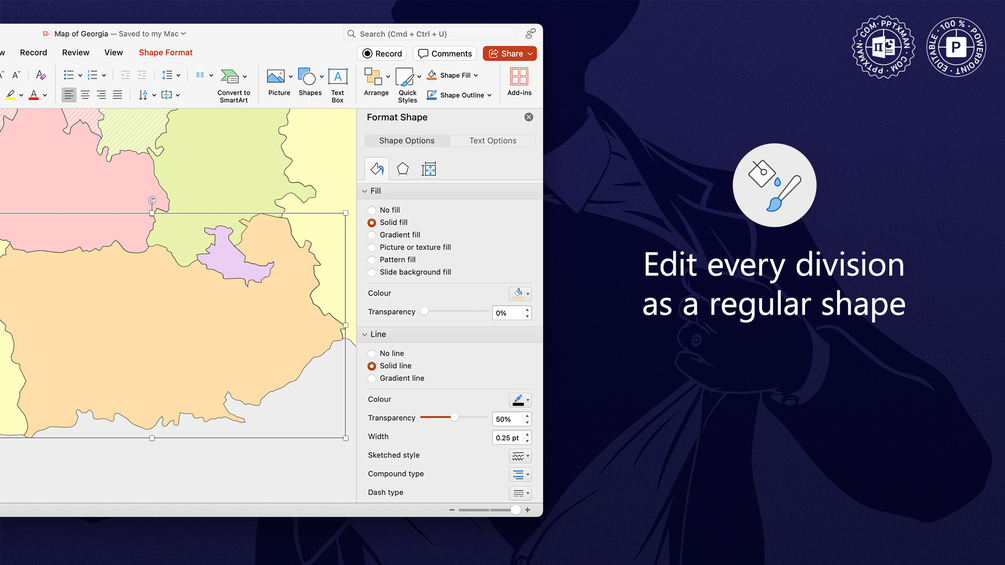Open the Share button's dropdown arrow
This screenshot has height=565, width=1005.
(530, 54)
